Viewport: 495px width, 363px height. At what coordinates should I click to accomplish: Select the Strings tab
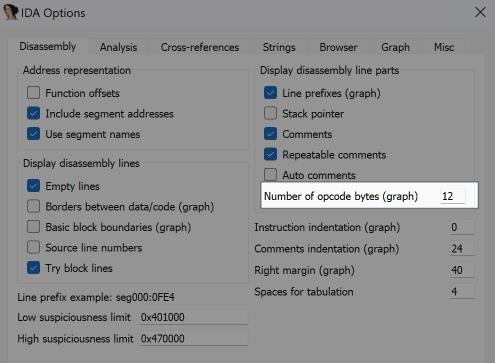[x=279, y=47]
